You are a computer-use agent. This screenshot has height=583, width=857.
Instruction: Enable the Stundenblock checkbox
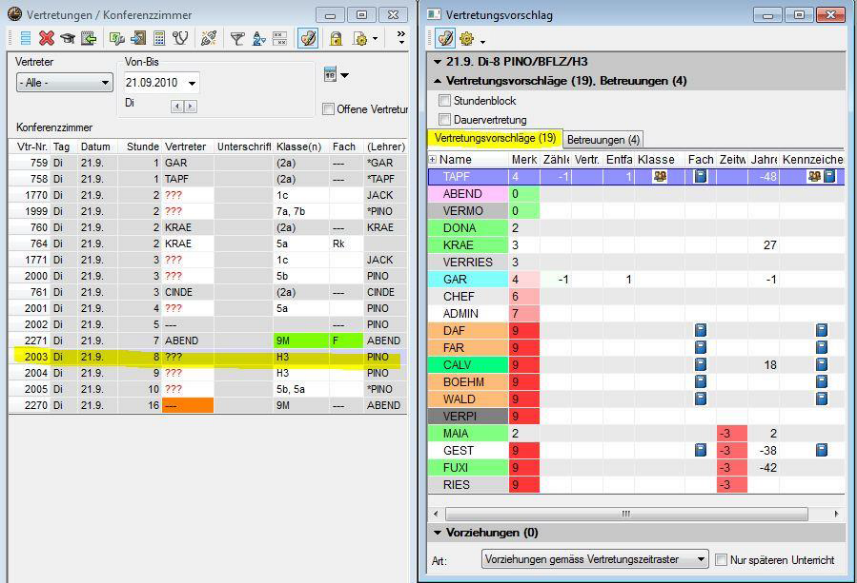tap(445, 101)
